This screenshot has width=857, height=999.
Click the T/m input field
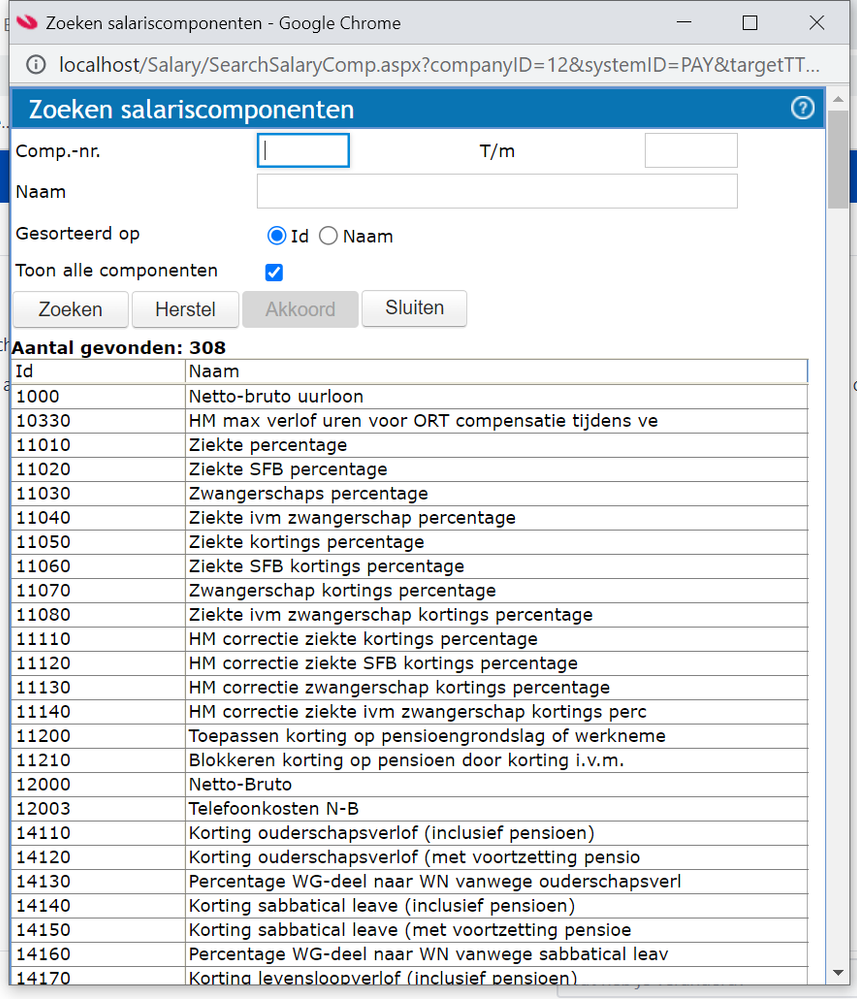[690, 151]
